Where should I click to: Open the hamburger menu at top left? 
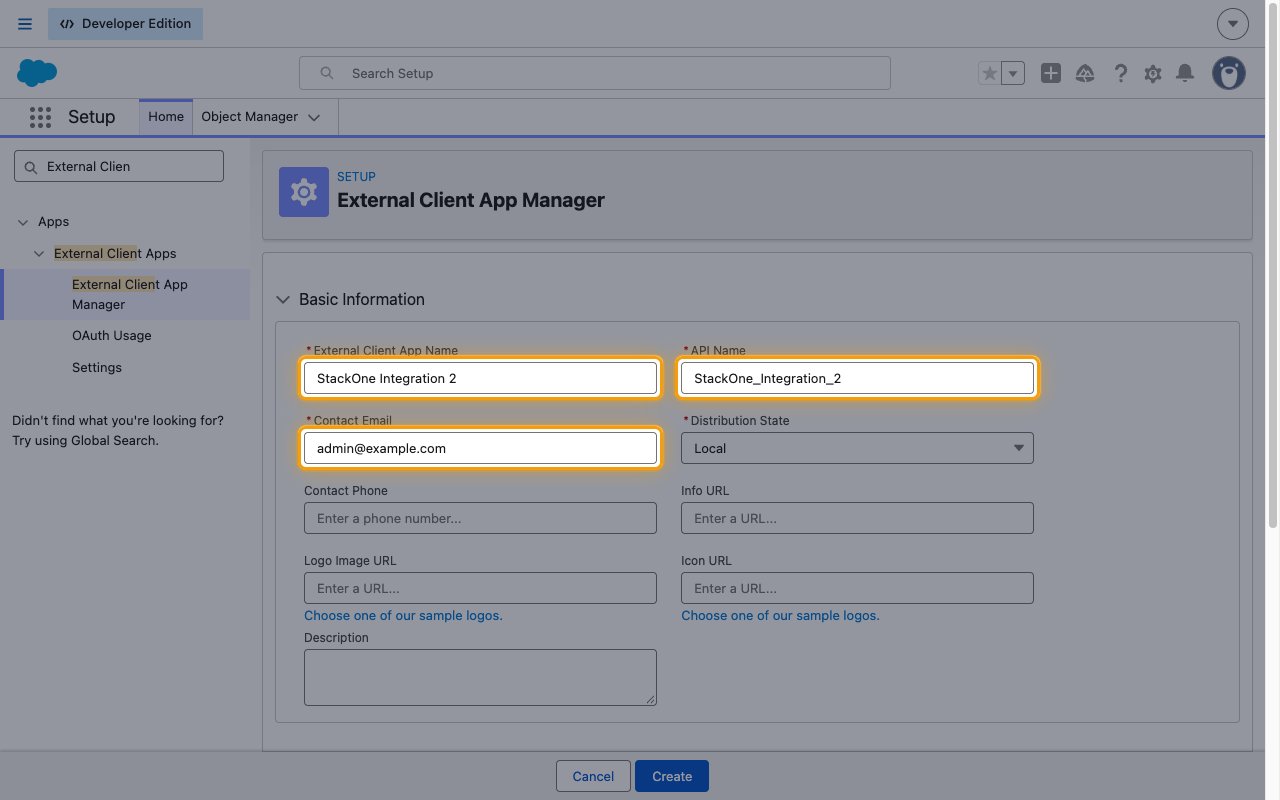[25, 24]
